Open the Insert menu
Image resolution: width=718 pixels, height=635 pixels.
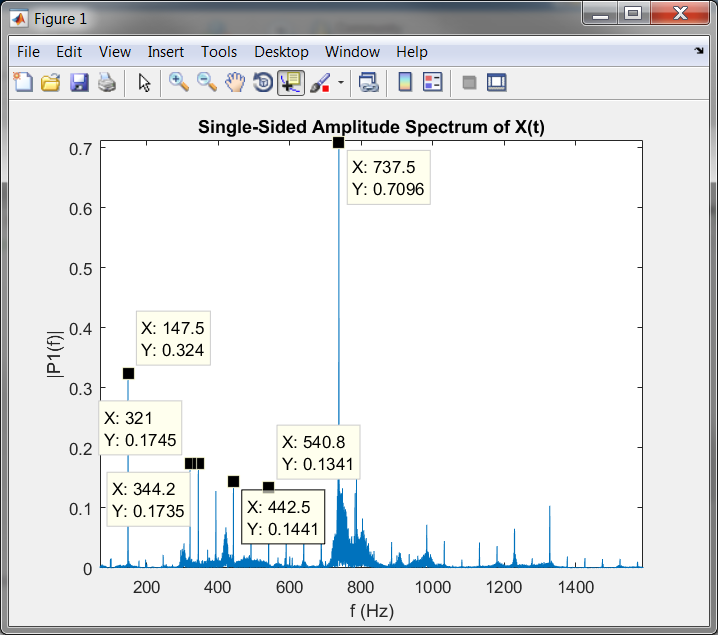pyautogui.click(x=166, y=52)
